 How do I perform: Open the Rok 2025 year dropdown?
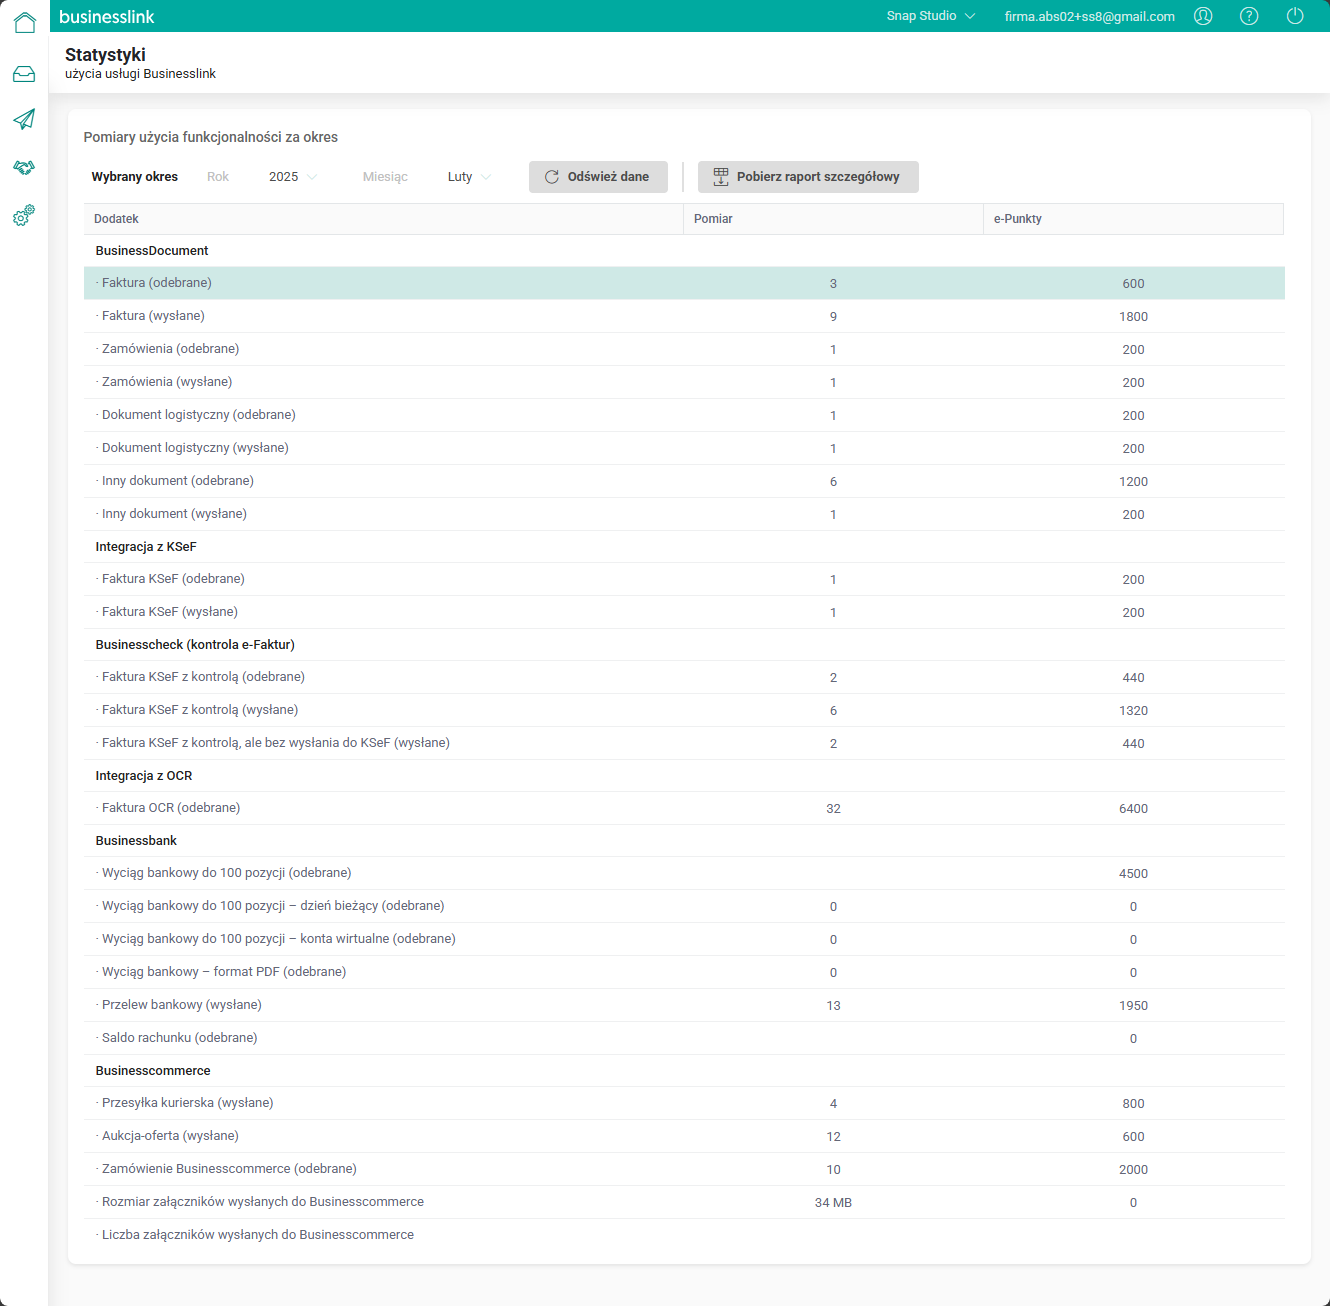coord(293,177)
